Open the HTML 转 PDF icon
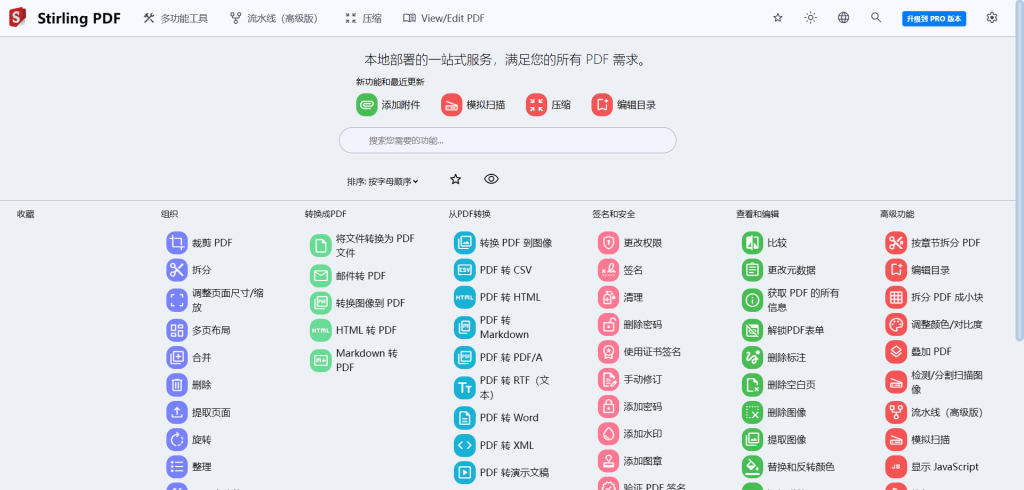 tap(321, 331)
